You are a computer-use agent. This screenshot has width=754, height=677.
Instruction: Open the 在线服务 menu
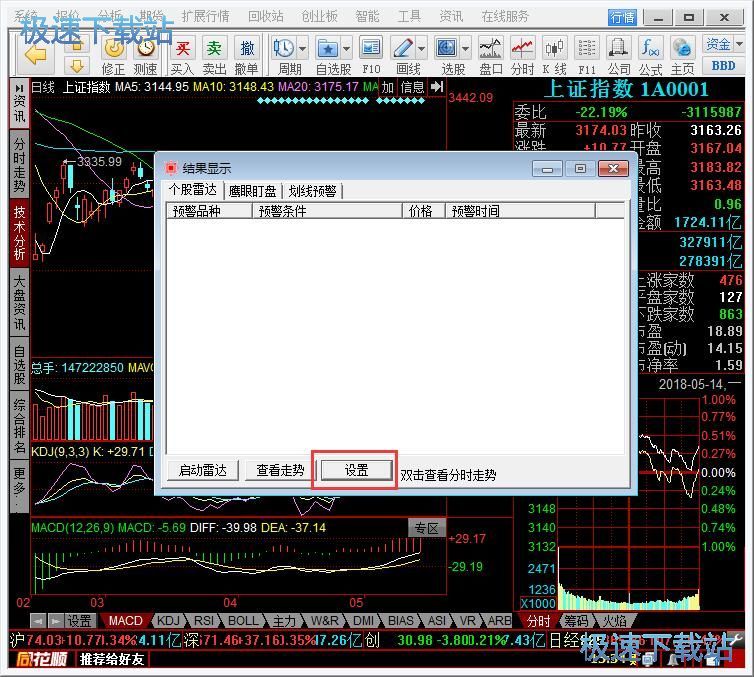[x=505, y=16]
